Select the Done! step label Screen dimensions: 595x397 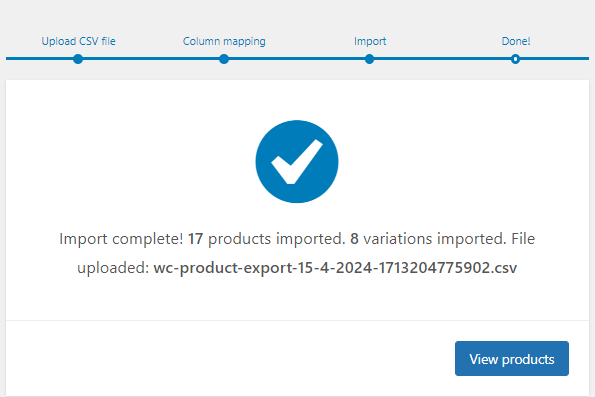(x=516, y=41)
